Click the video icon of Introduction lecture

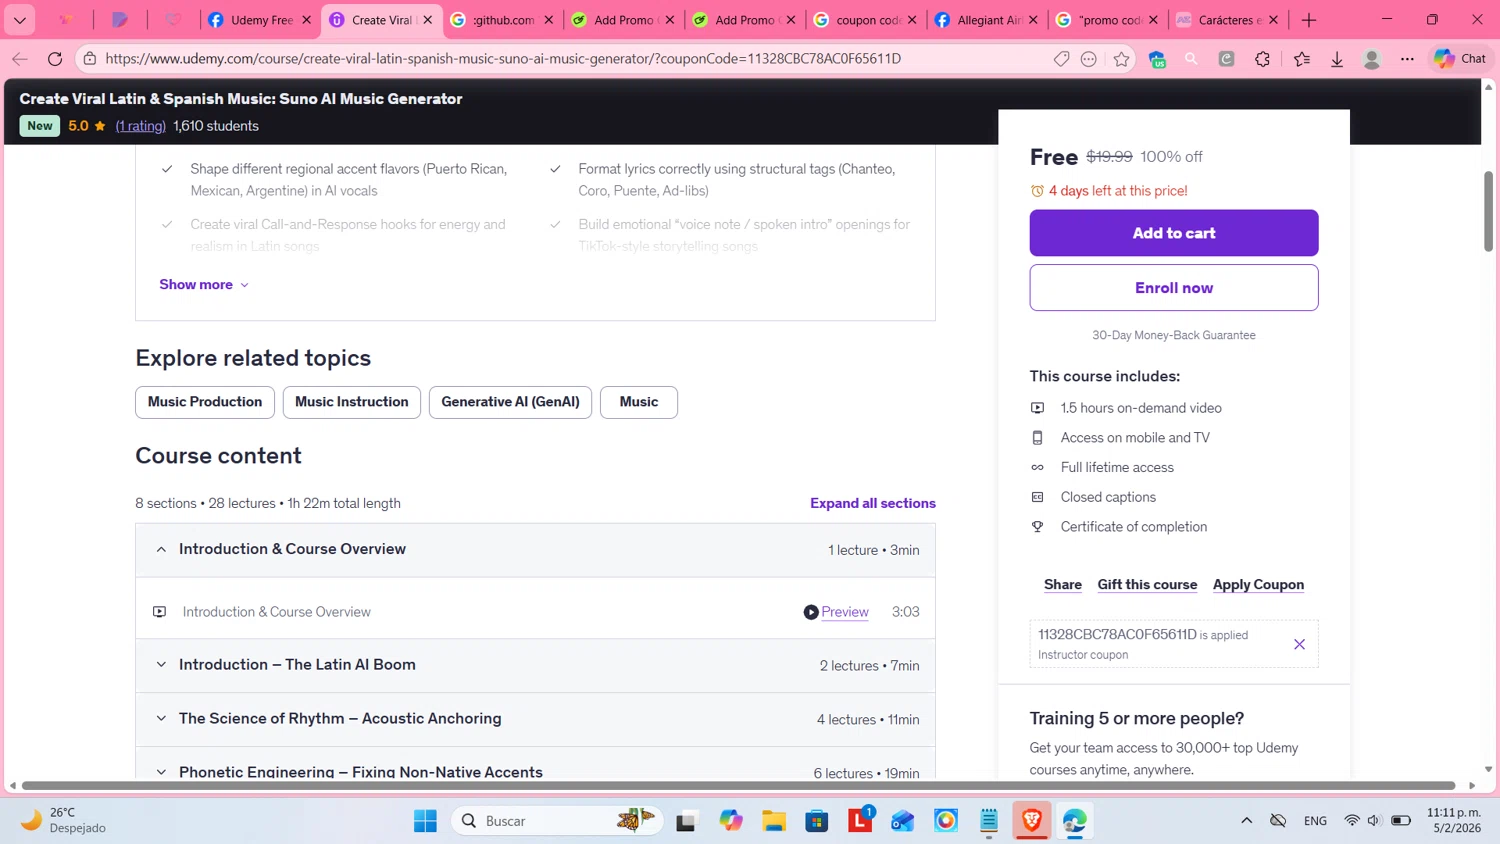(x=160, y=612)
